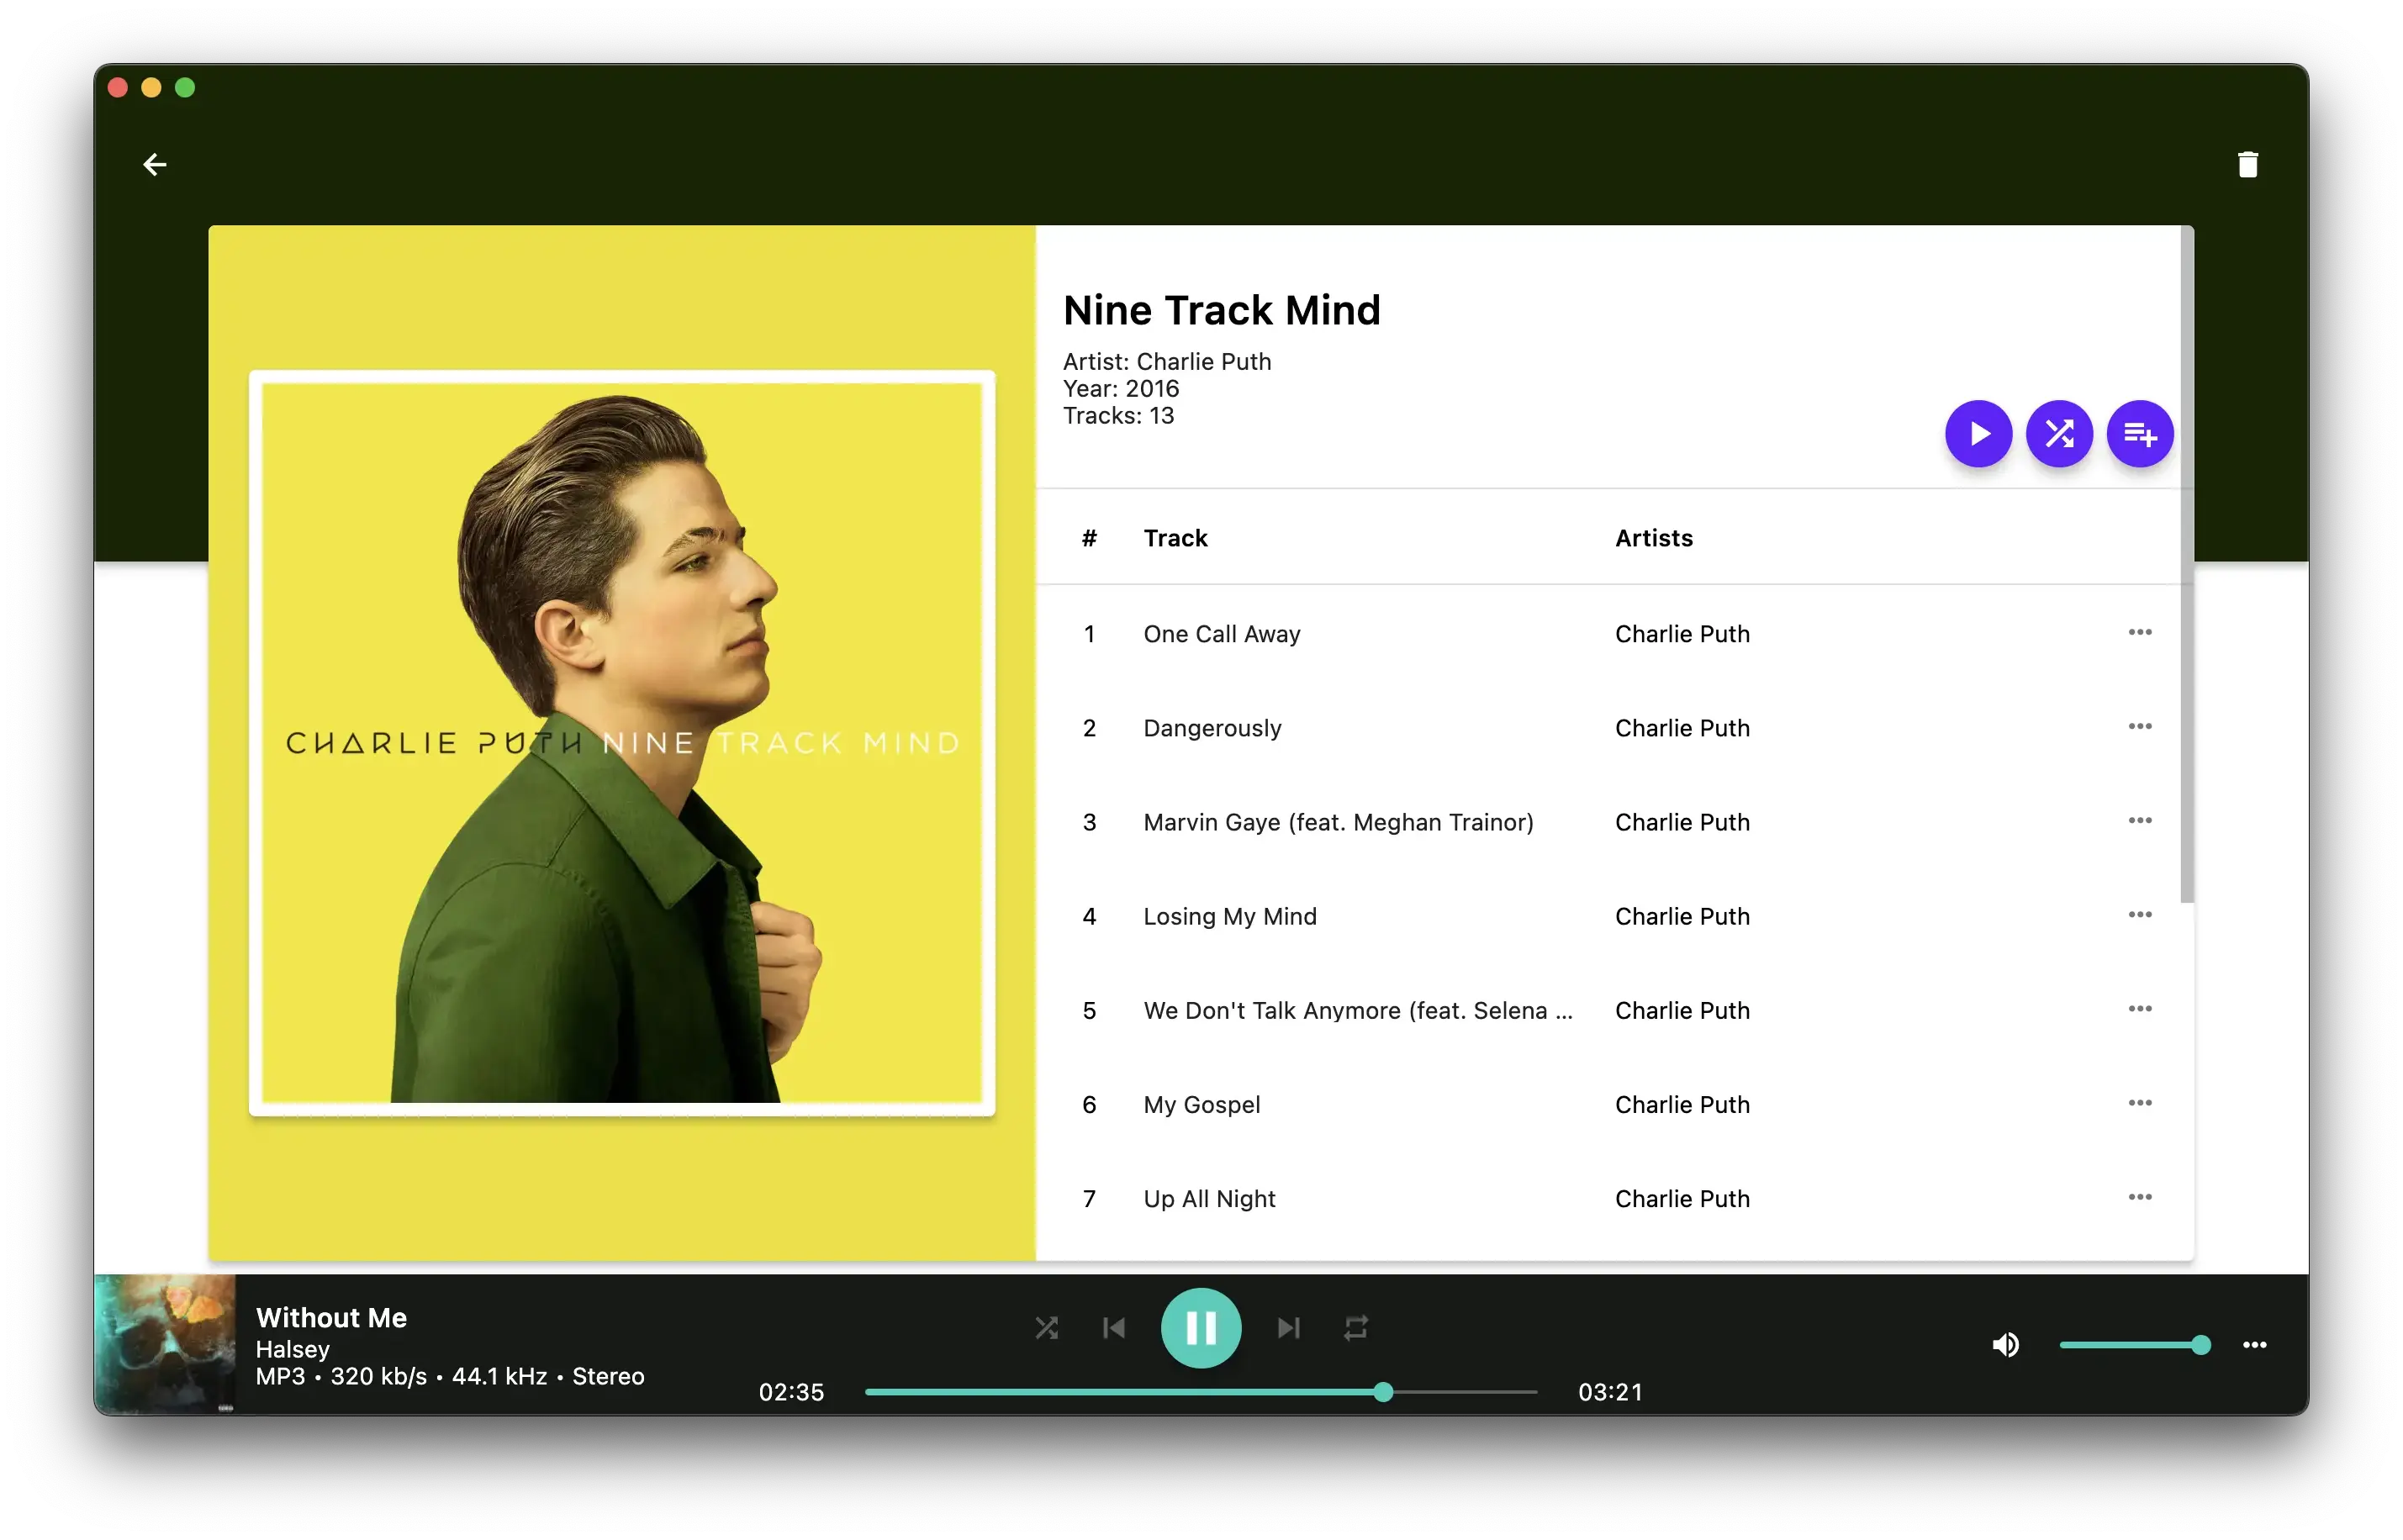Go to the previous track
The image size is (2403, 1540).
pyautogui.click(x=1114, y=1328)
